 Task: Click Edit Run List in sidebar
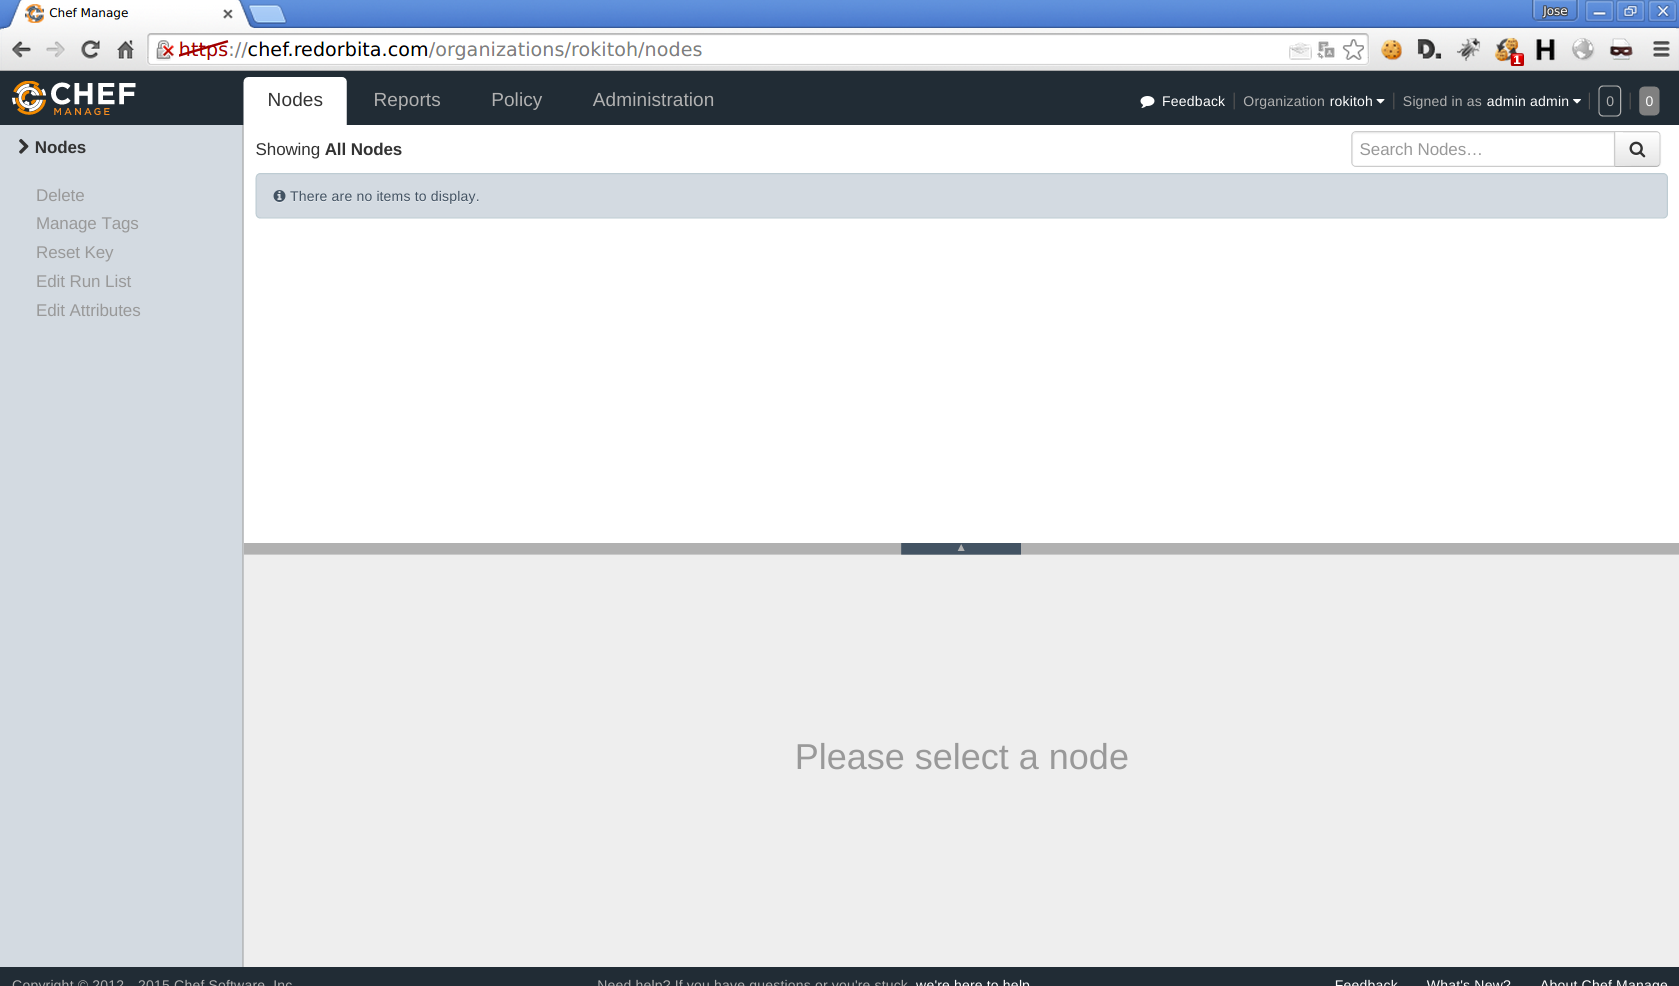(x=83, y=281)
